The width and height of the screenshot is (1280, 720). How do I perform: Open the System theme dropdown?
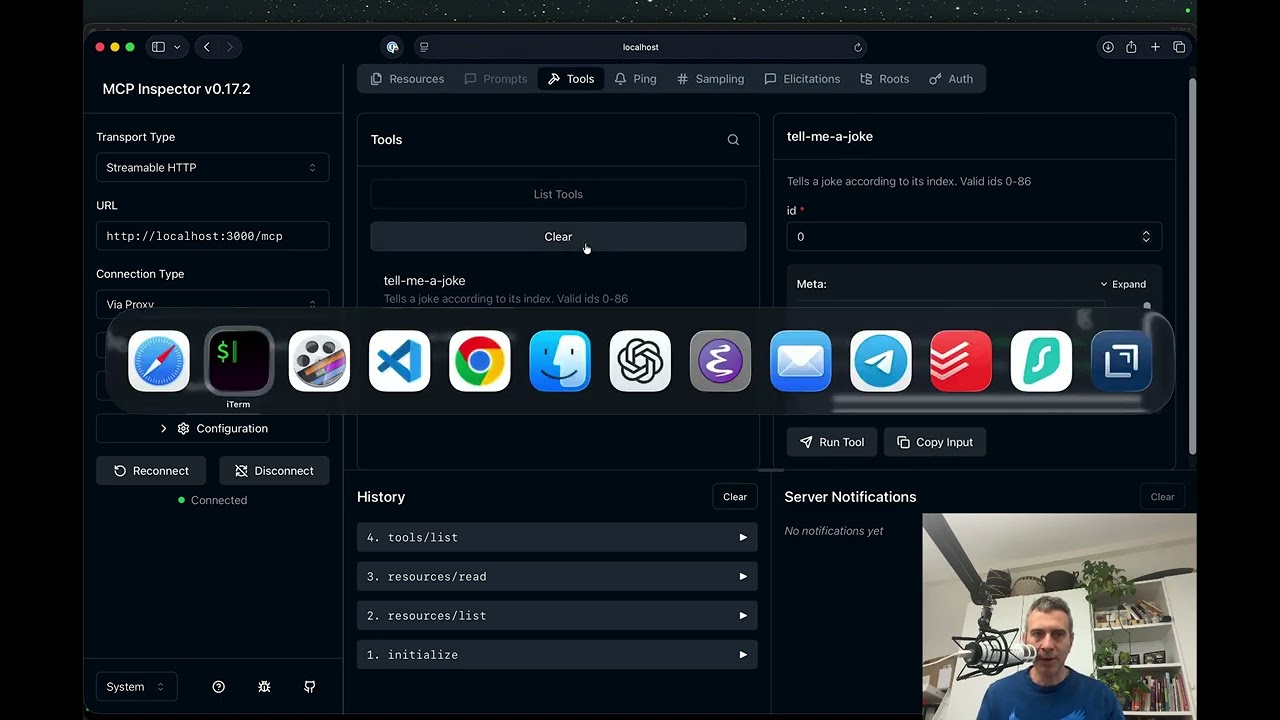[135, 687]
